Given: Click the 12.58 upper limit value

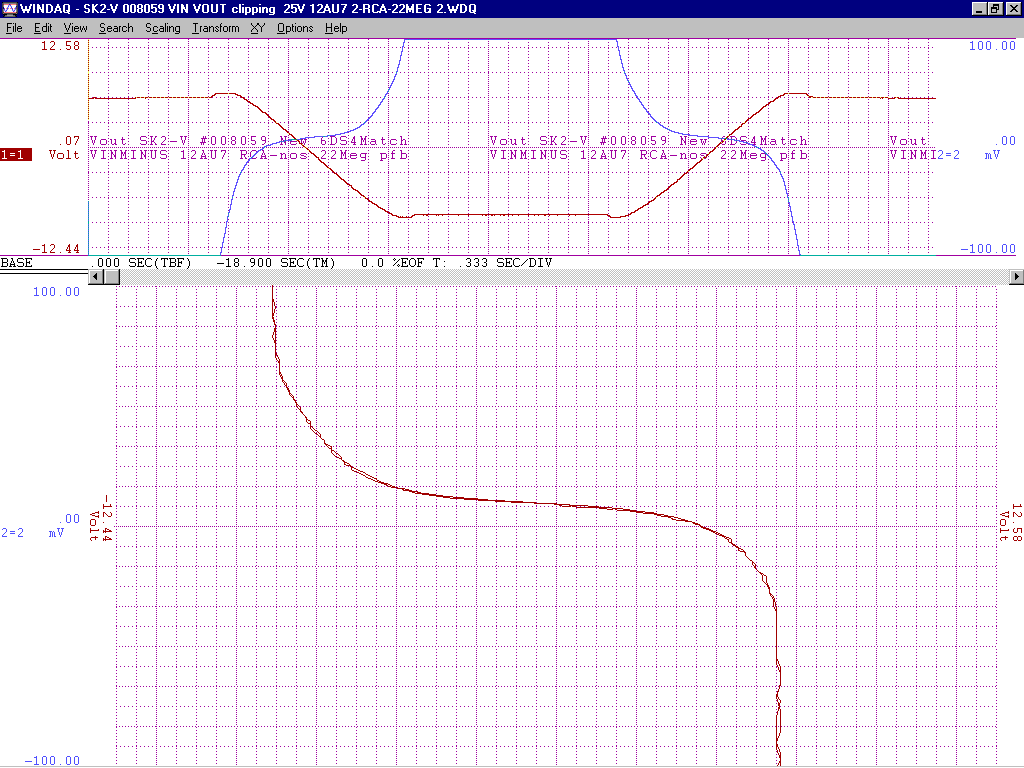Looking at the screenshot, I should click(62, 46).
